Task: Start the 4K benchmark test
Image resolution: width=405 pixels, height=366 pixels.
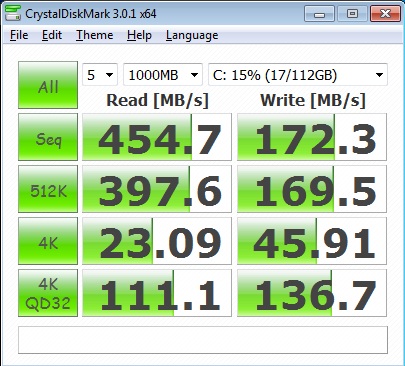Action: point(48,241)
